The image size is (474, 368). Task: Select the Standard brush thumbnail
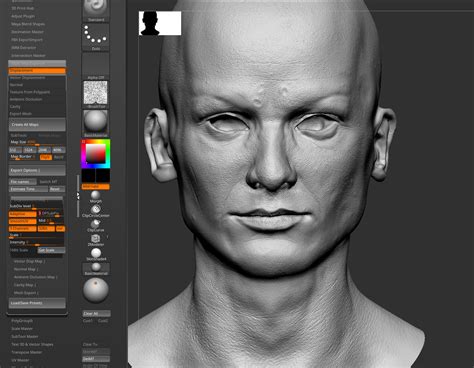[x=96, y=10]
